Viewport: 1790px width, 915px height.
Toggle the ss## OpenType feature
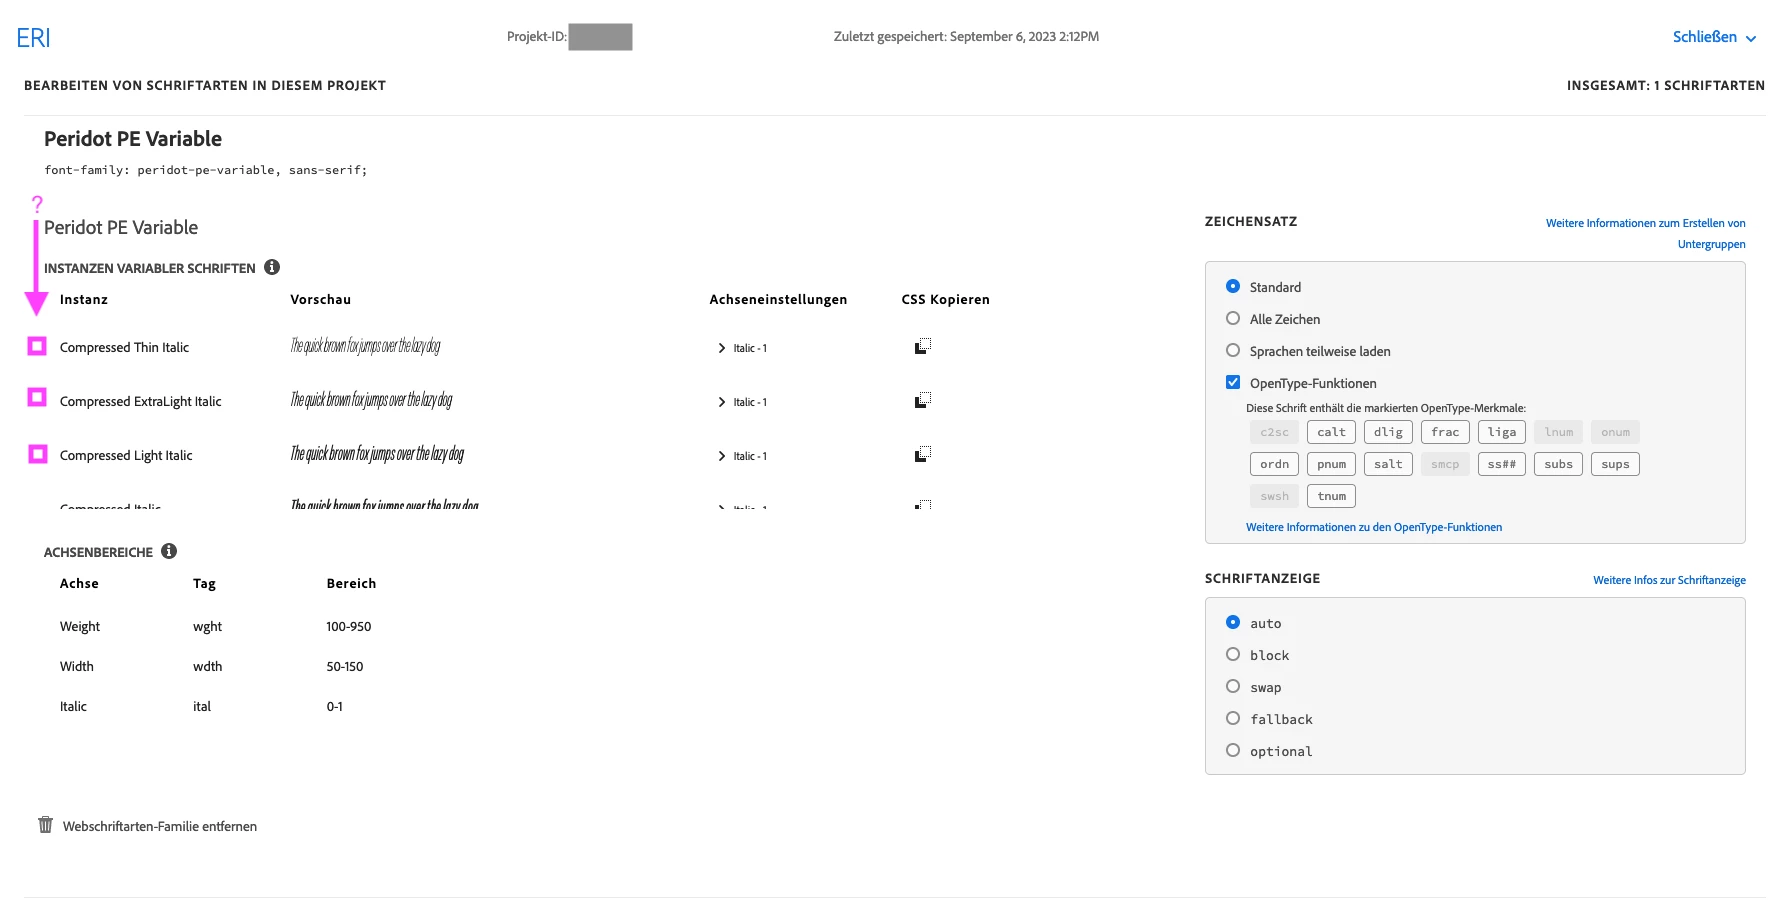1502,464
